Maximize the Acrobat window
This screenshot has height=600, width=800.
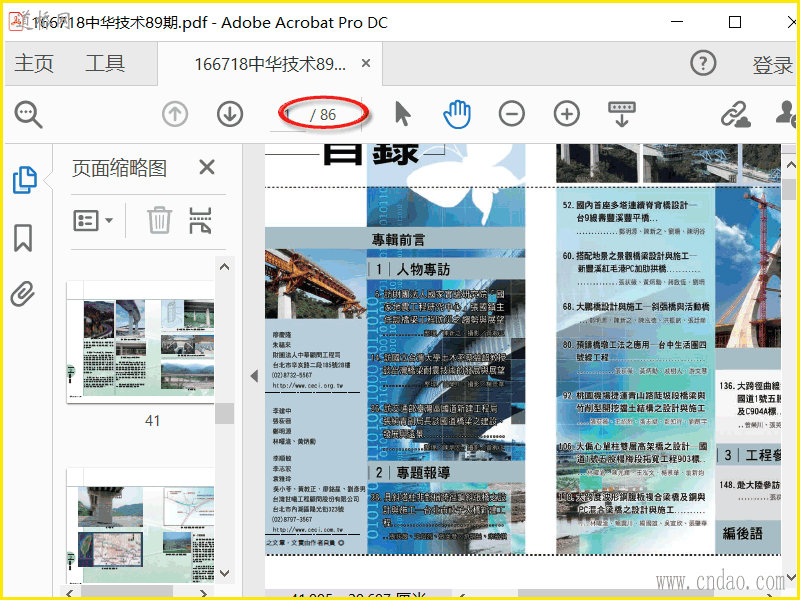coord(735,22)
